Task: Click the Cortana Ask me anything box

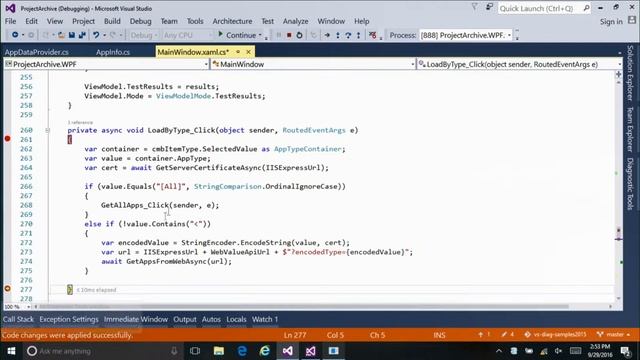Action: pyautogui.click(x=102, y=351)
